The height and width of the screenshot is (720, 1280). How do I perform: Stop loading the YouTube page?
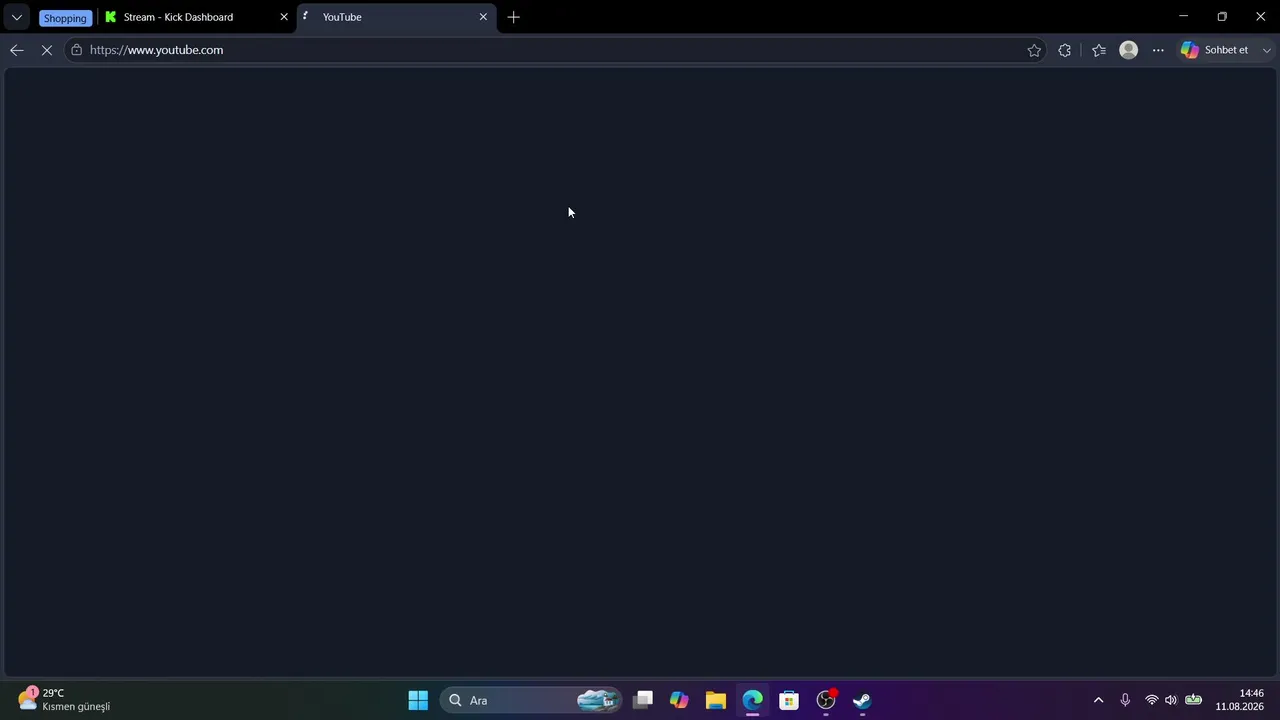[46, 50]
